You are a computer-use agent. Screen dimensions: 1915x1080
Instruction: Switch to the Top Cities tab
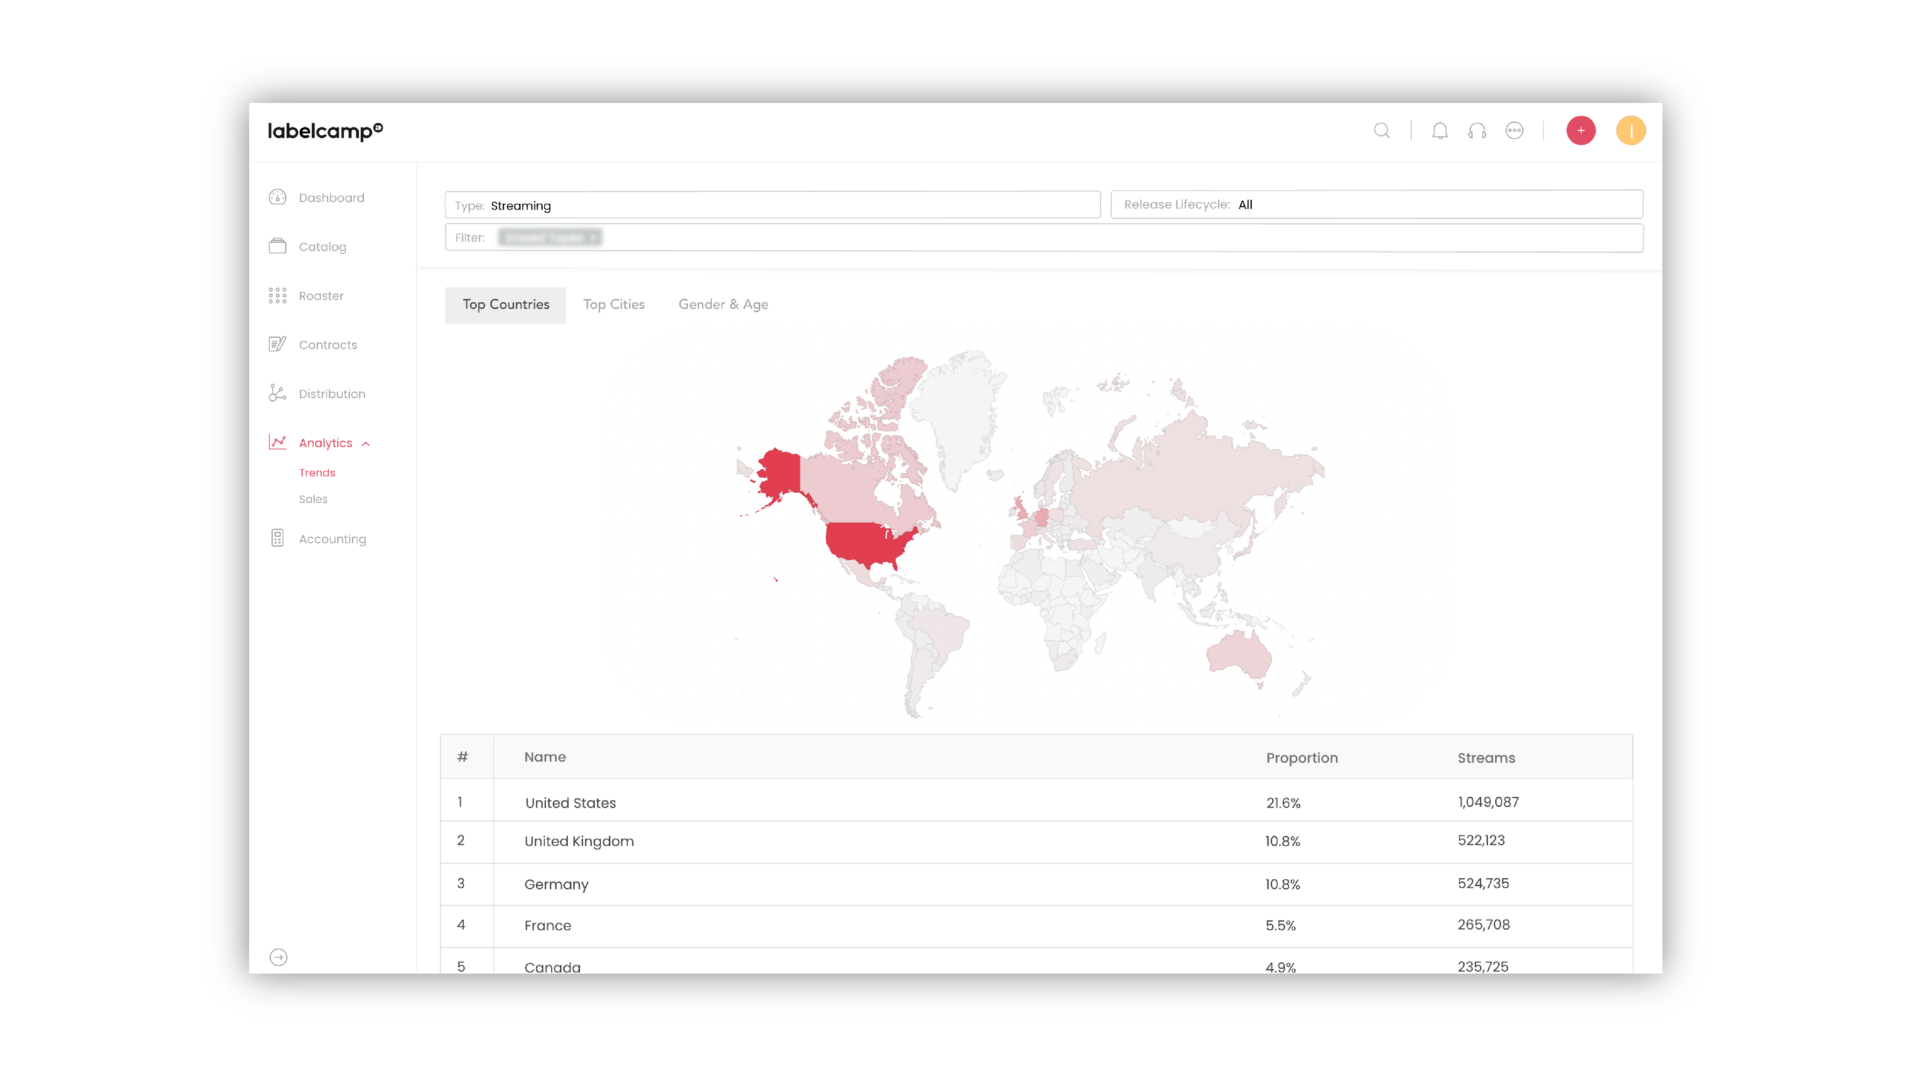[x=614, y=305]
